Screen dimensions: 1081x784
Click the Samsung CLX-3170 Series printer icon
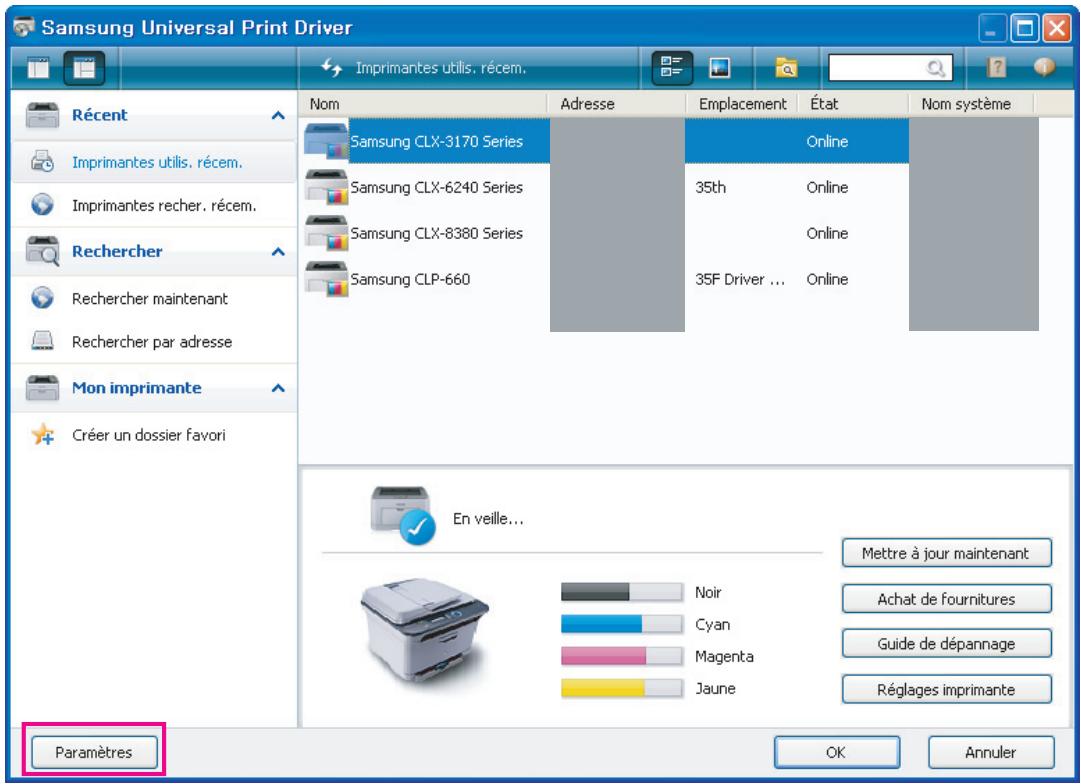327,141
